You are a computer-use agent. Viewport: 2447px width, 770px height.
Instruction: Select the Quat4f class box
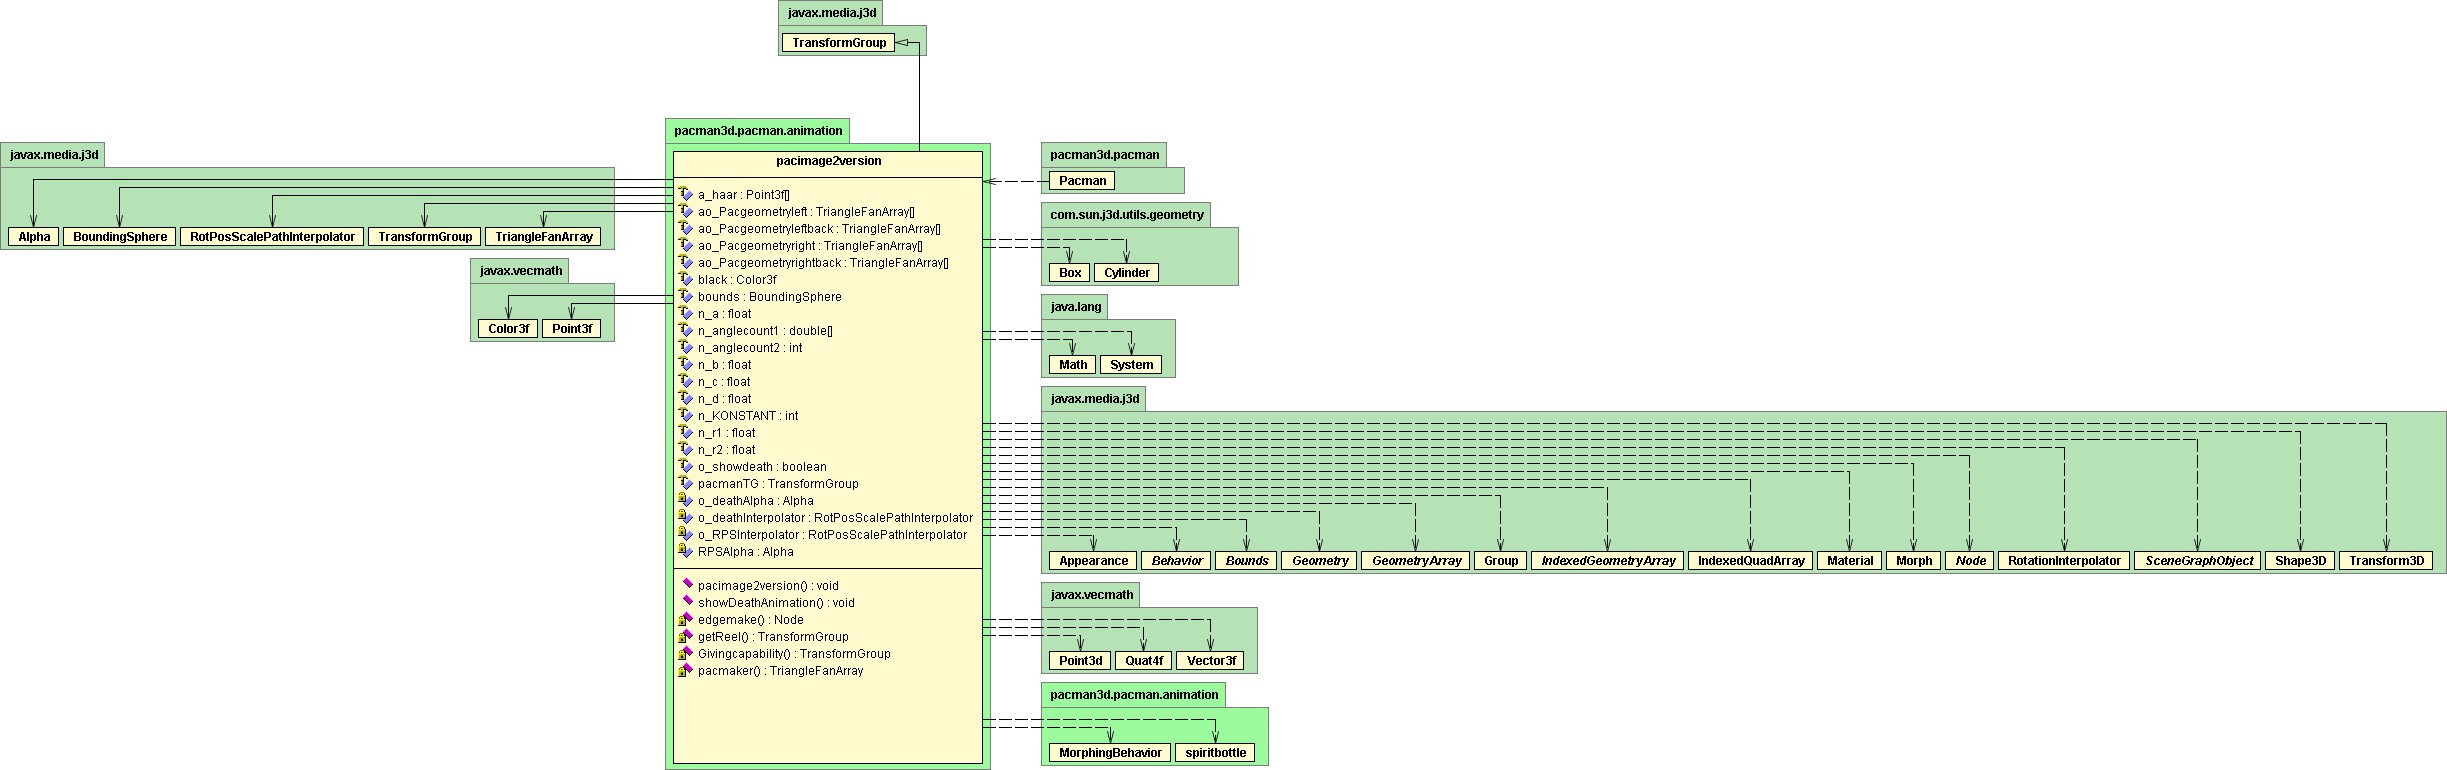tap(1143, 661)
